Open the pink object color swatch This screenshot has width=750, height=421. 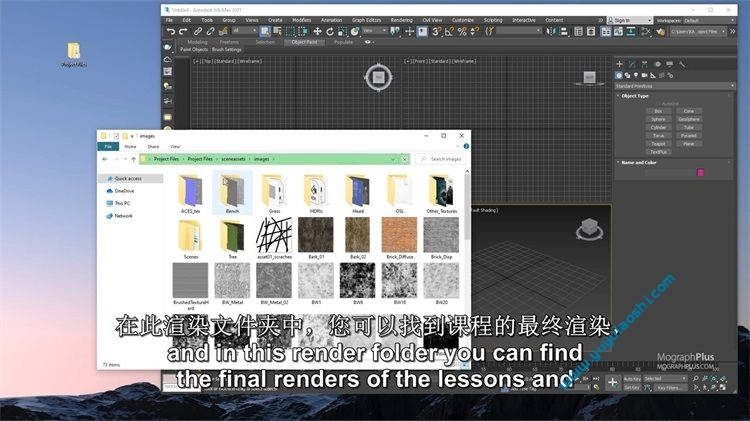click(x=700, y=173)
